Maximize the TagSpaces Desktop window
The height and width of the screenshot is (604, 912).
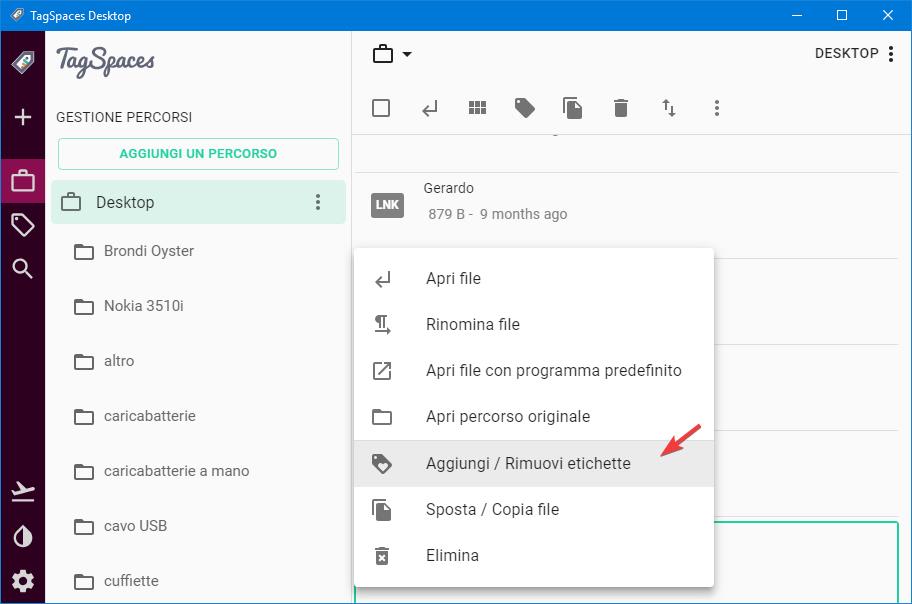[x=842, y=15]
